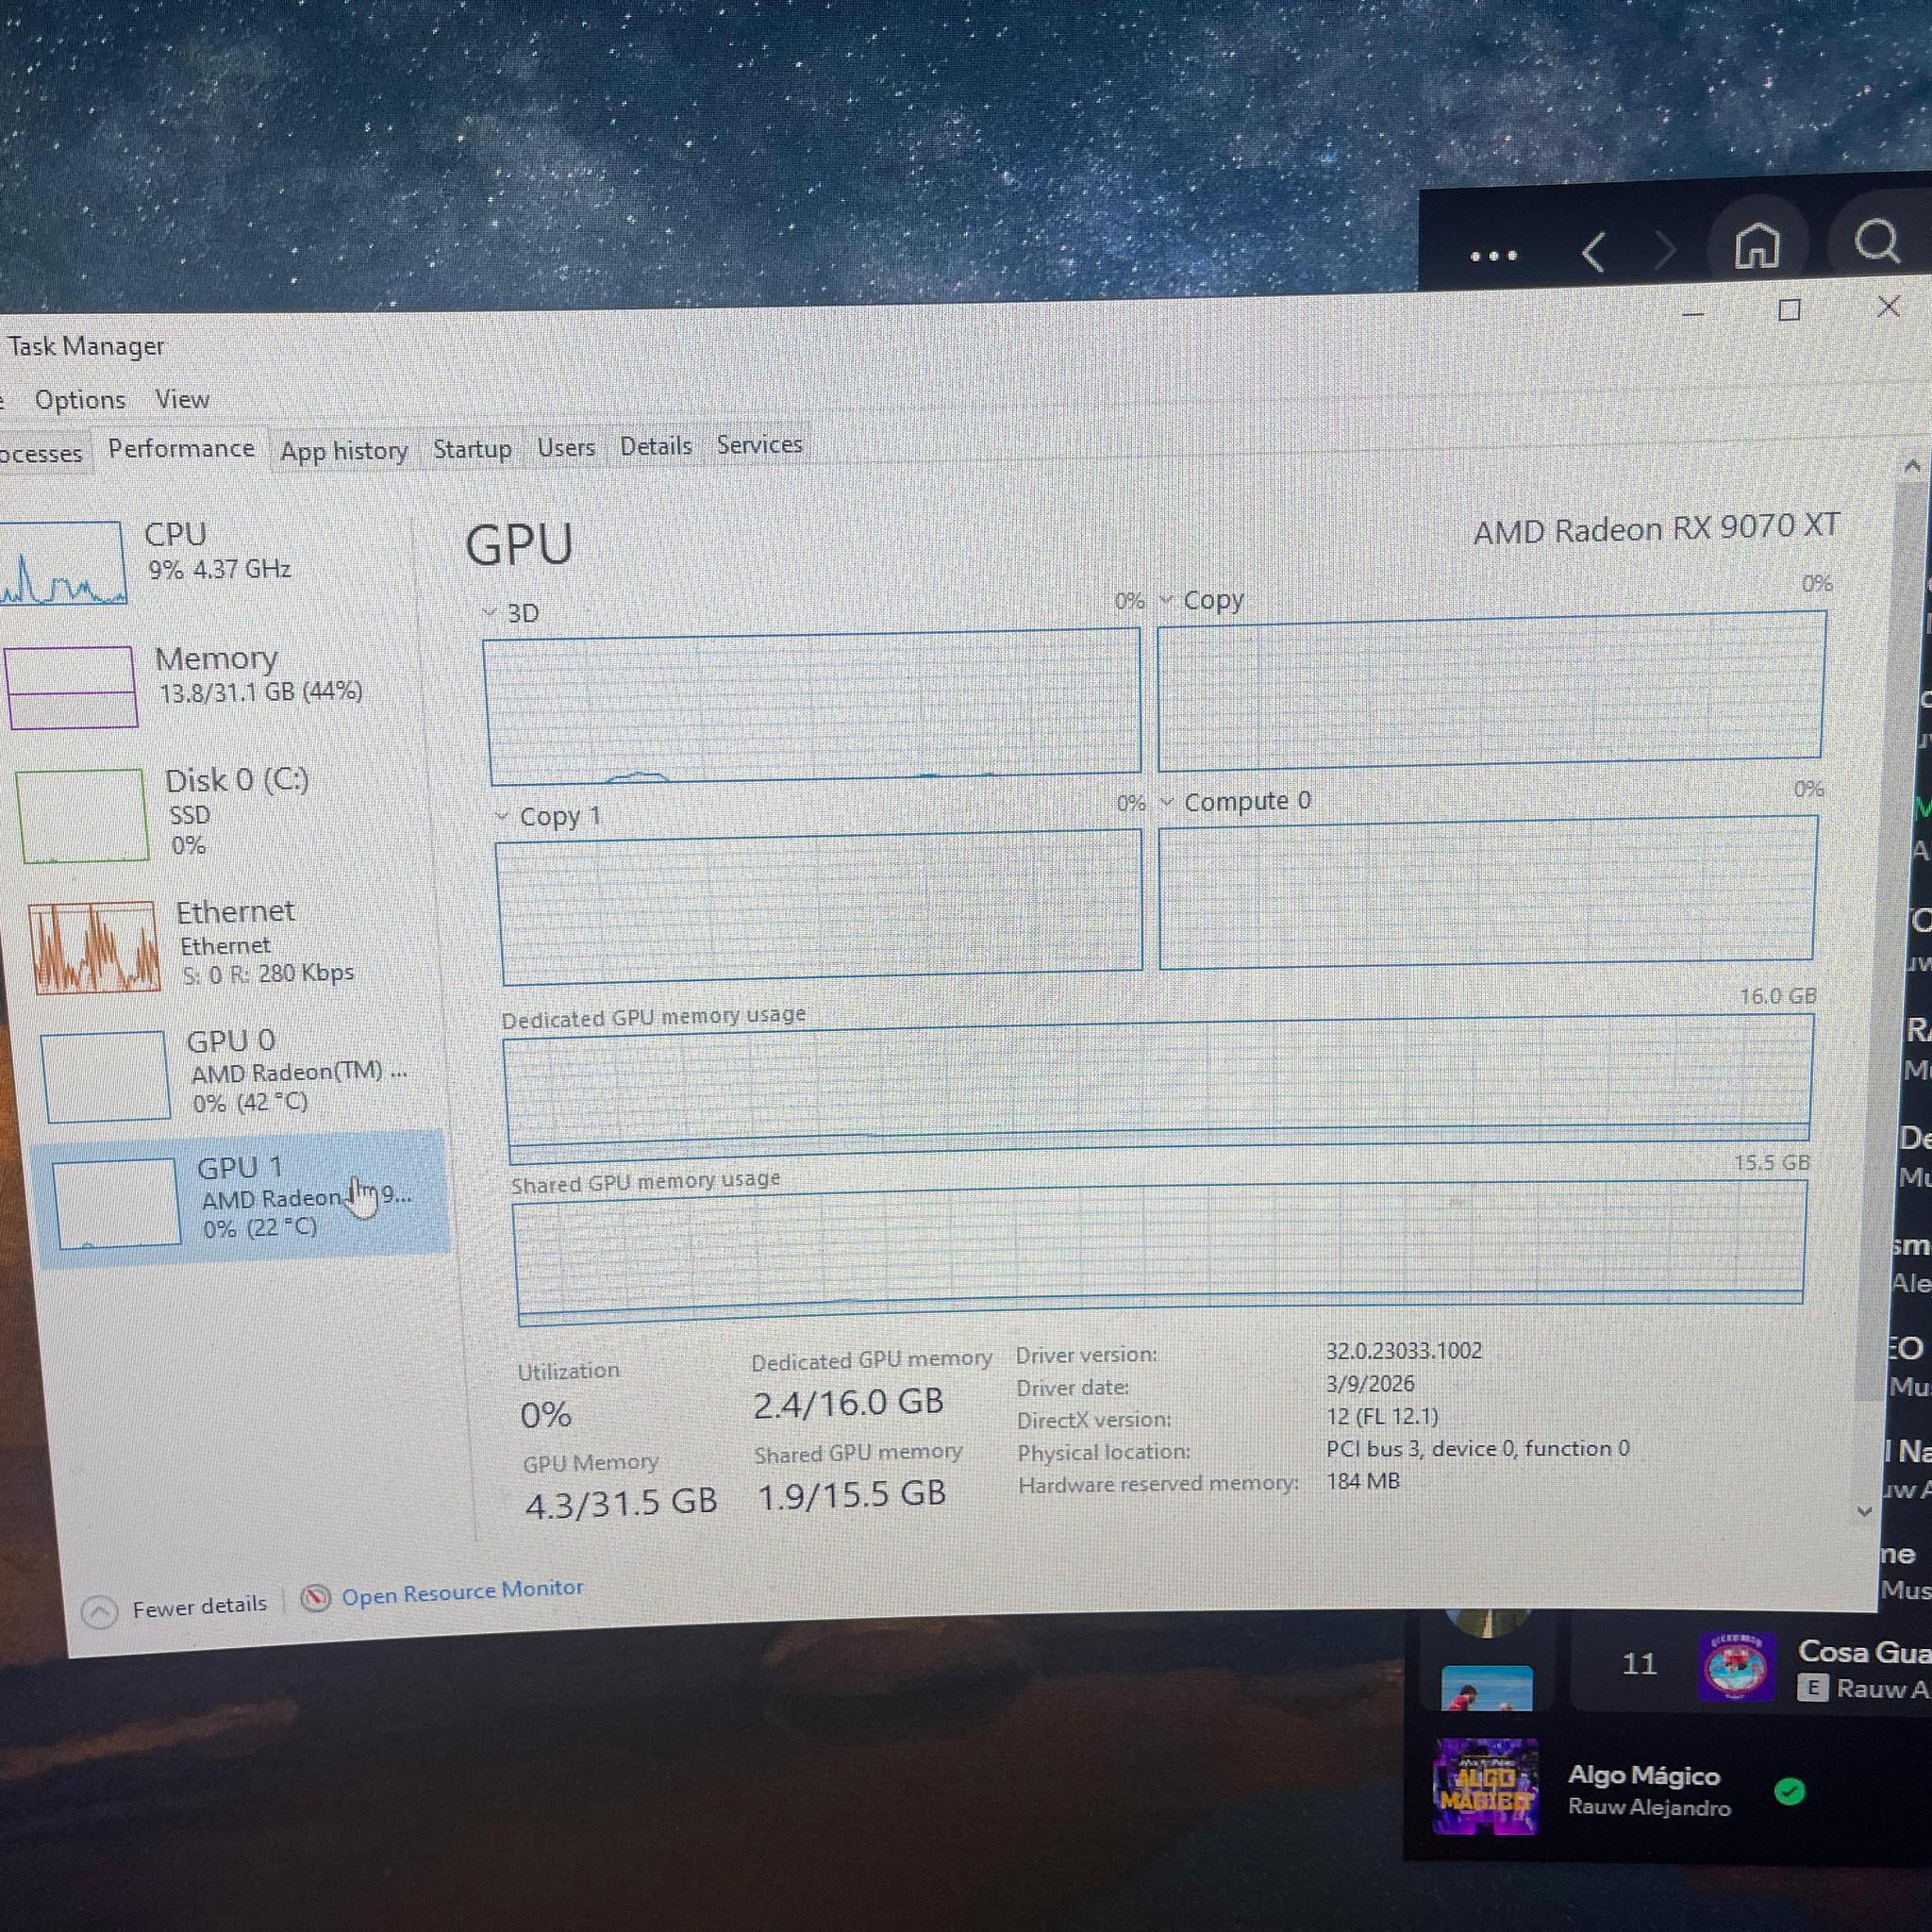The image size is (1932, 1932).
Task: Click the green saved checkmark icon
Action: [x=1790, y=1791]
